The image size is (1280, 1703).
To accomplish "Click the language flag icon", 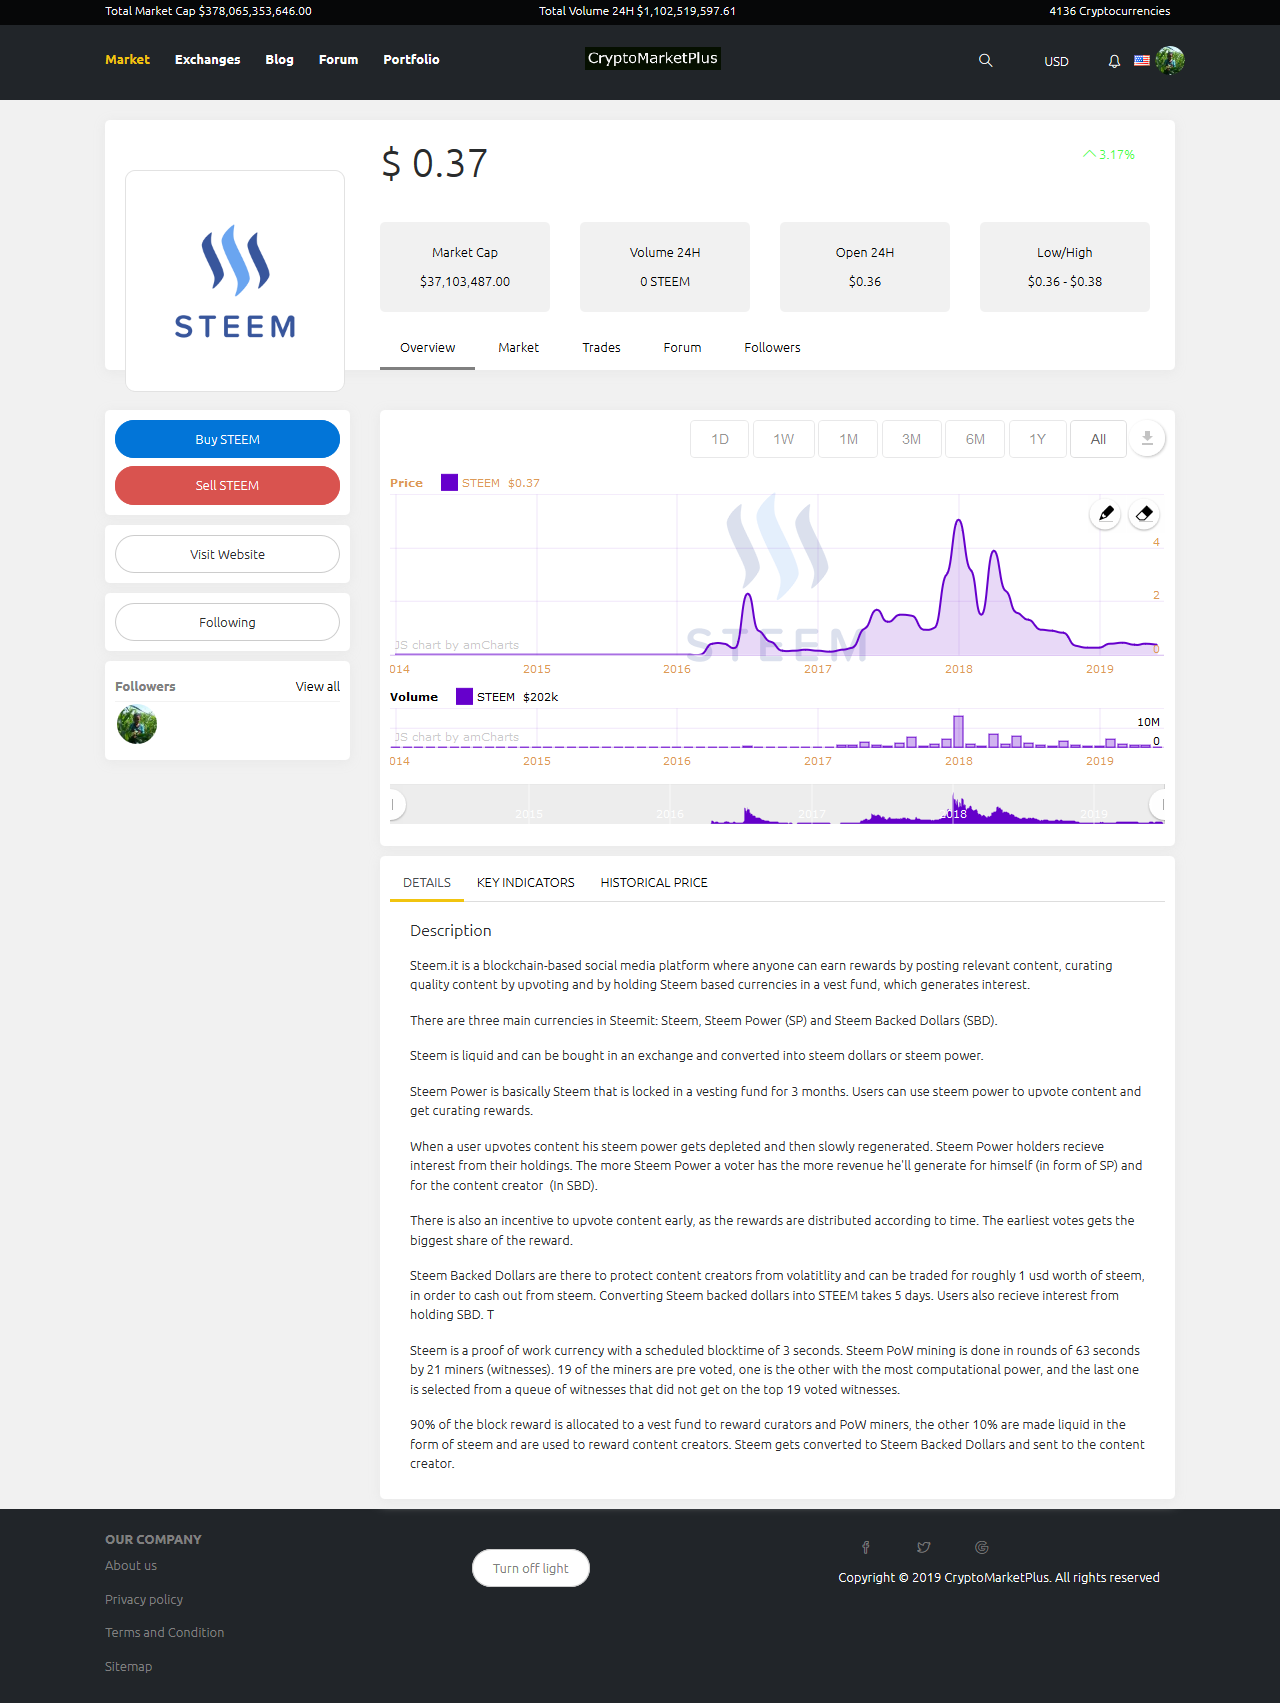I will pos(1142,61).
